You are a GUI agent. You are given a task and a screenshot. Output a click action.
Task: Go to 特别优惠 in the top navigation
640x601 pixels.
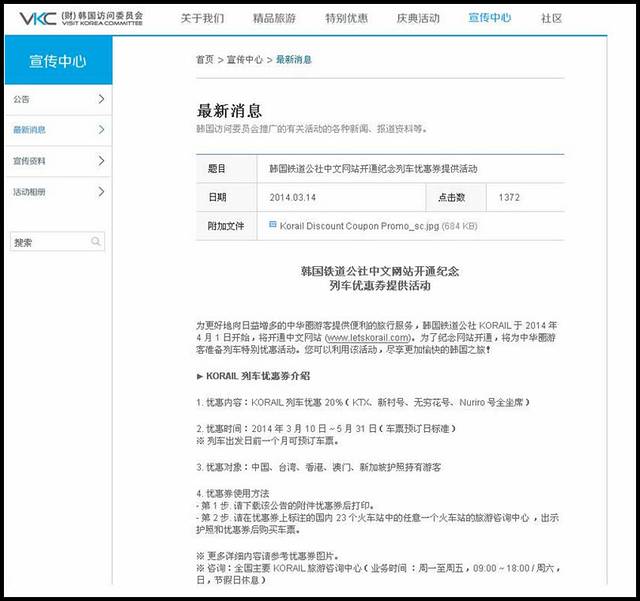coord(346,18)
